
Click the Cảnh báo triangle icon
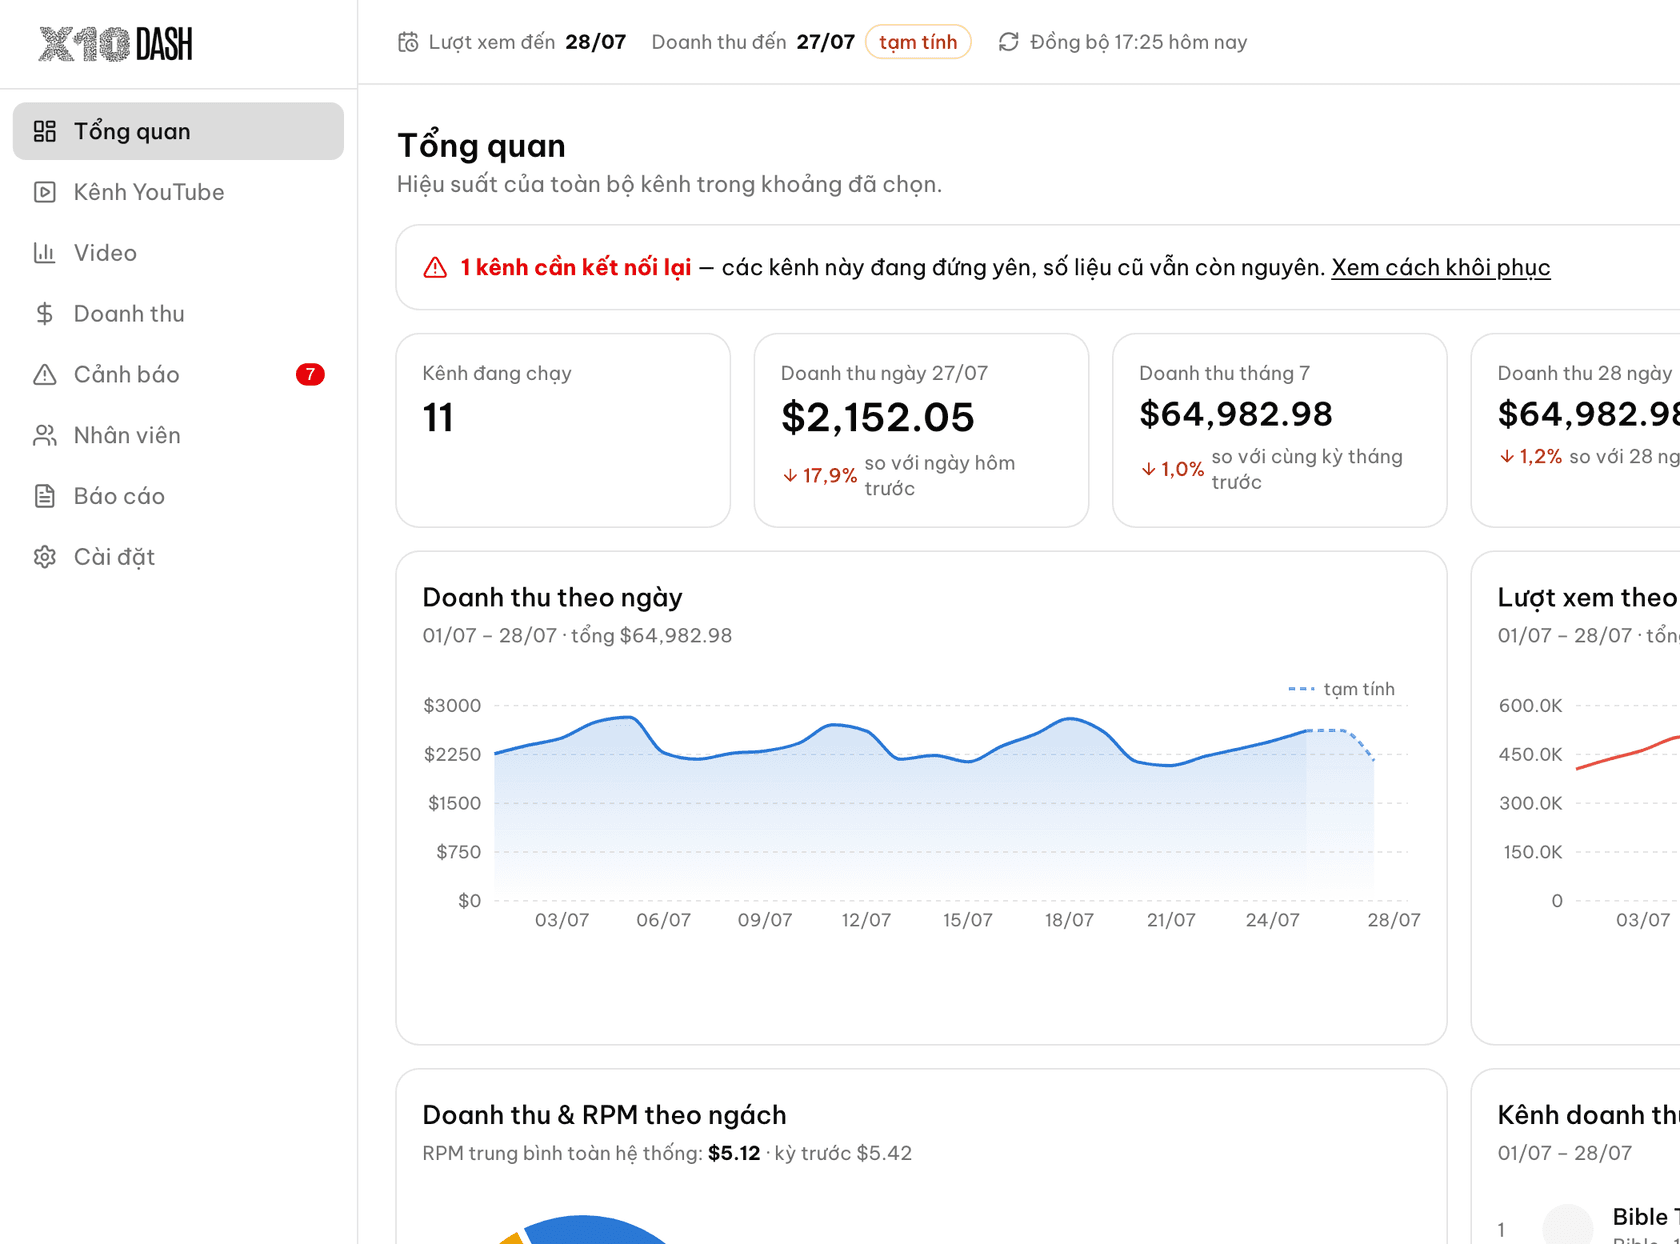point(45,375)
